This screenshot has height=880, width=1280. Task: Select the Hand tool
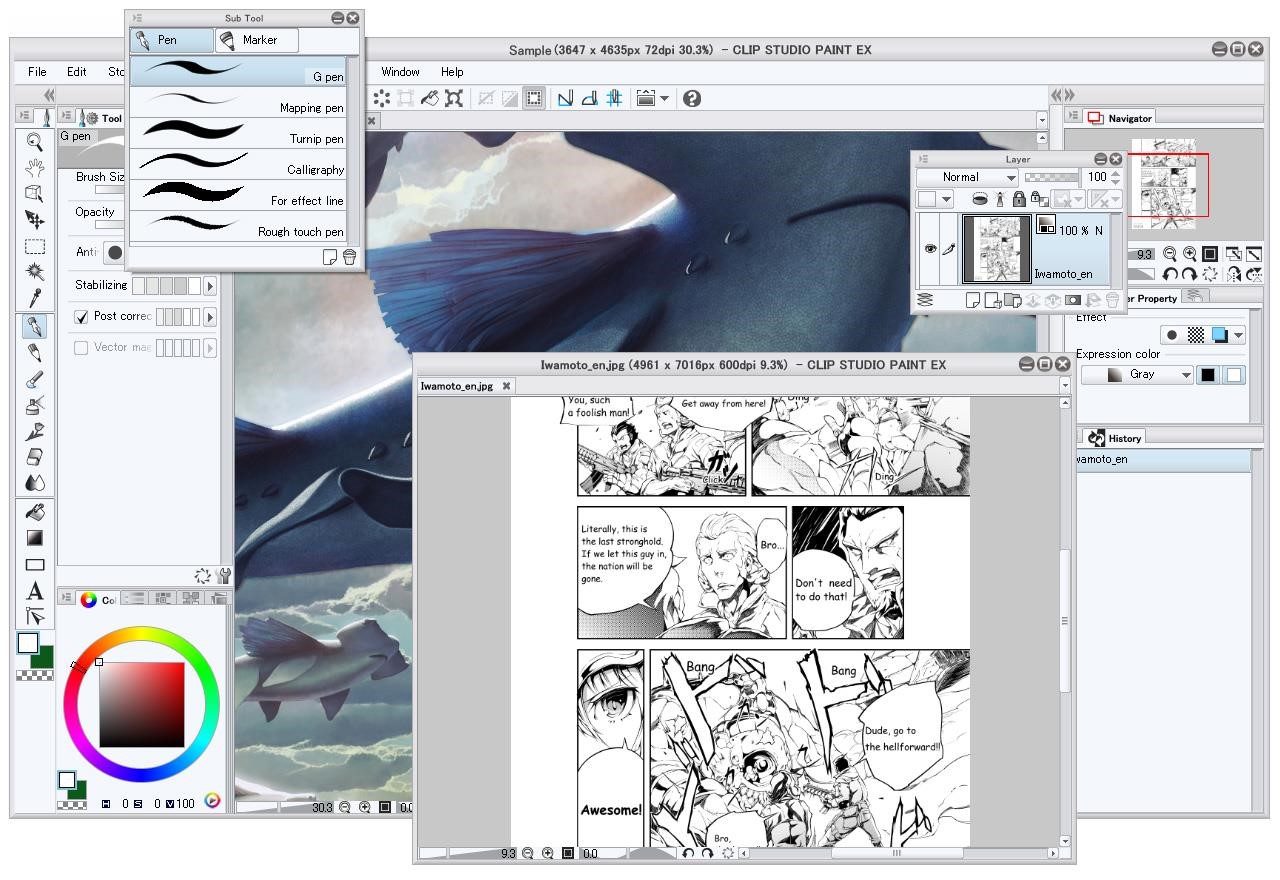pos(33,169)
